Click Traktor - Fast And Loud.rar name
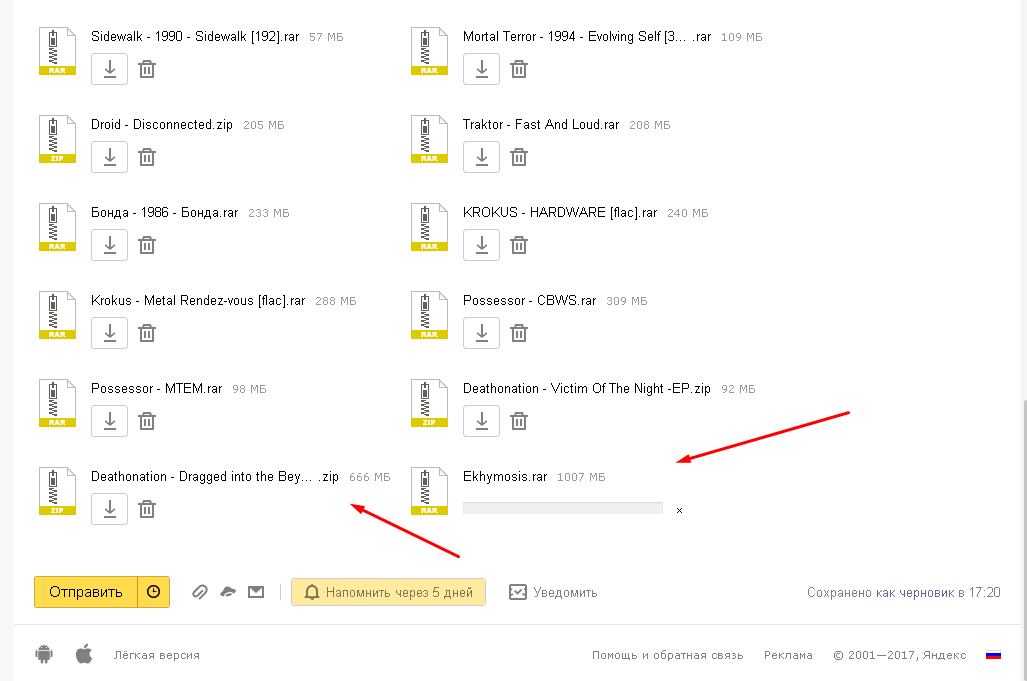This screenshot has height=681, width=1027. [541, 124]
